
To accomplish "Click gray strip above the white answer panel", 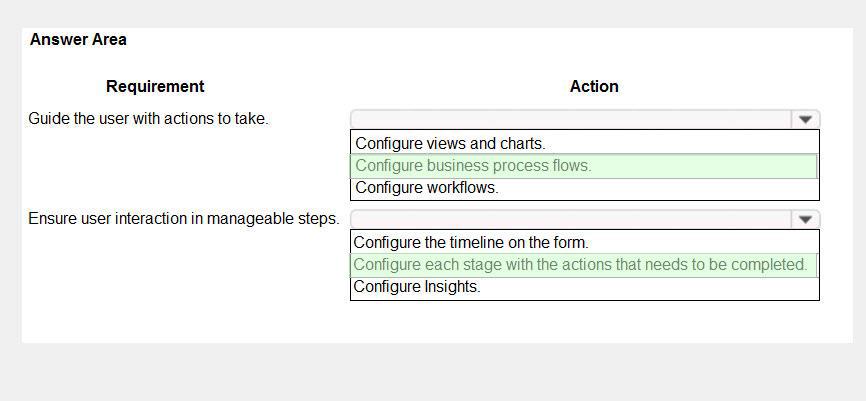I will (x=433, y=13).
